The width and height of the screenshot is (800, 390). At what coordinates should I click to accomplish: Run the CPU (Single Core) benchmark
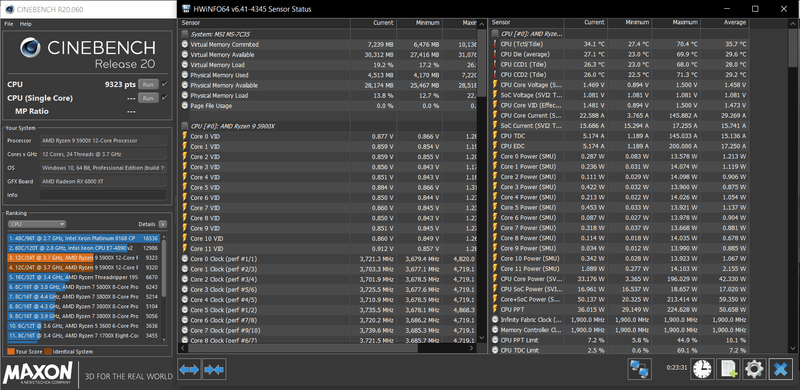click(148, 98)
